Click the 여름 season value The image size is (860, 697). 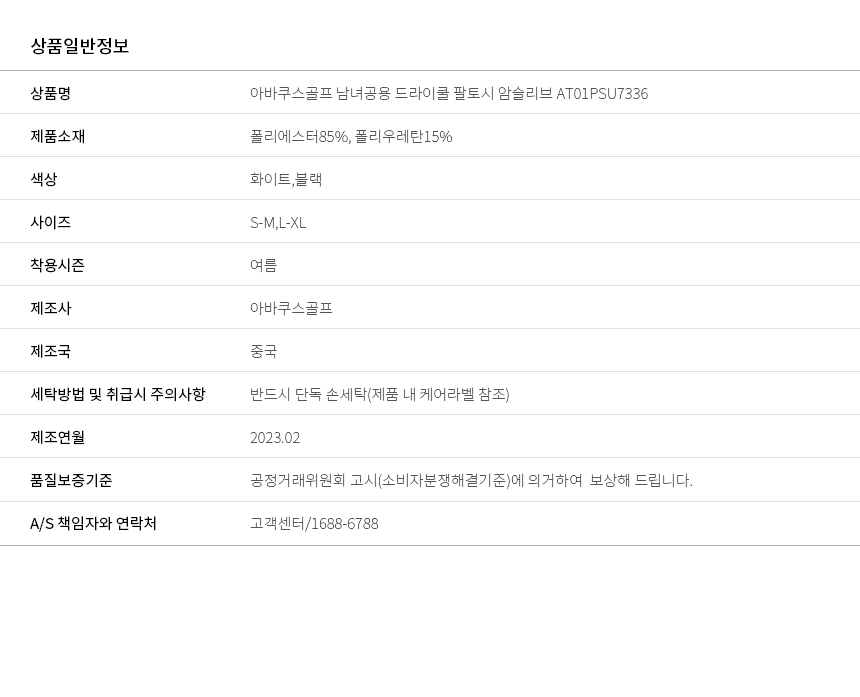tap(263, 265)
